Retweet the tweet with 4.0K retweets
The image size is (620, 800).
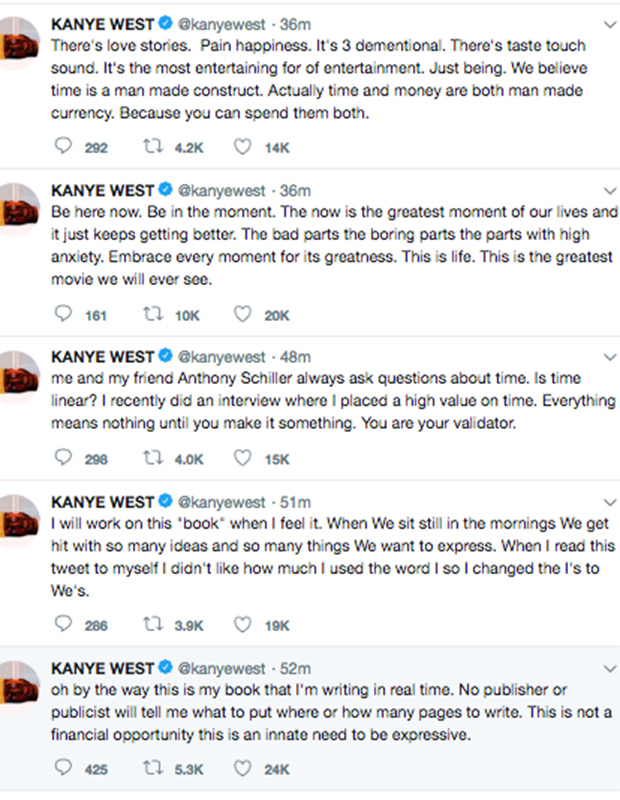click(156, 459)
